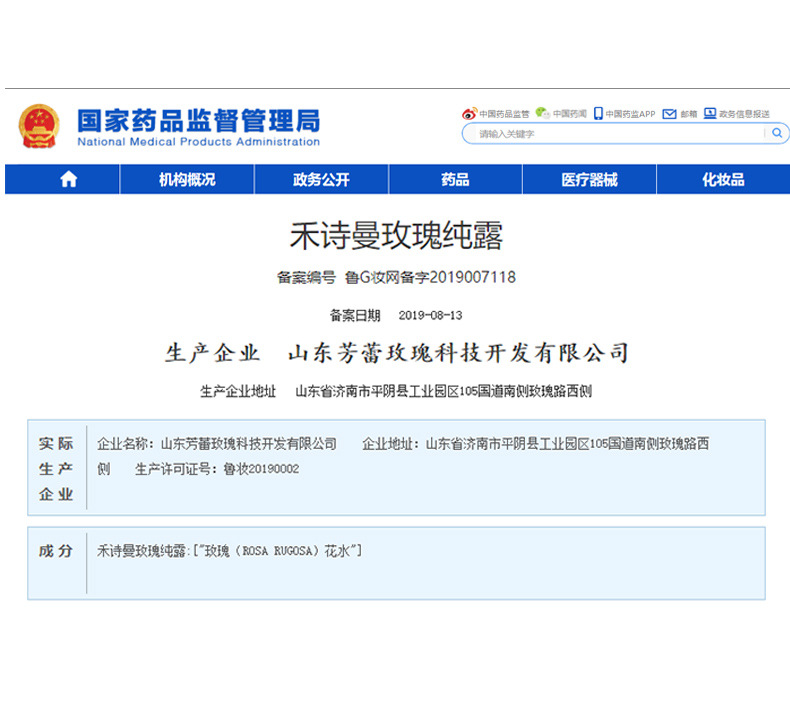Open the 药品 menu
Viewport: 790px width, 715px height.
[x=455, y=179]
